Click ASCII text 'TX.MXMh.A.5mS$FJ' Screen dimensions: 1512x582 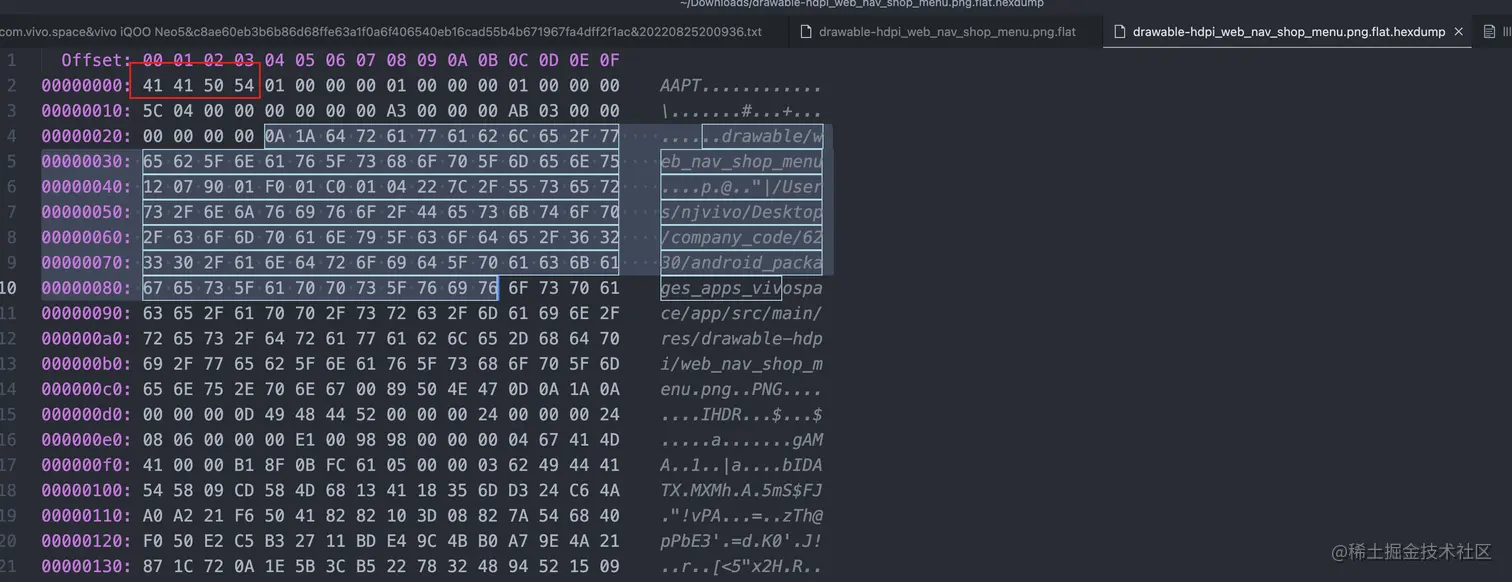tap(741, 490)
